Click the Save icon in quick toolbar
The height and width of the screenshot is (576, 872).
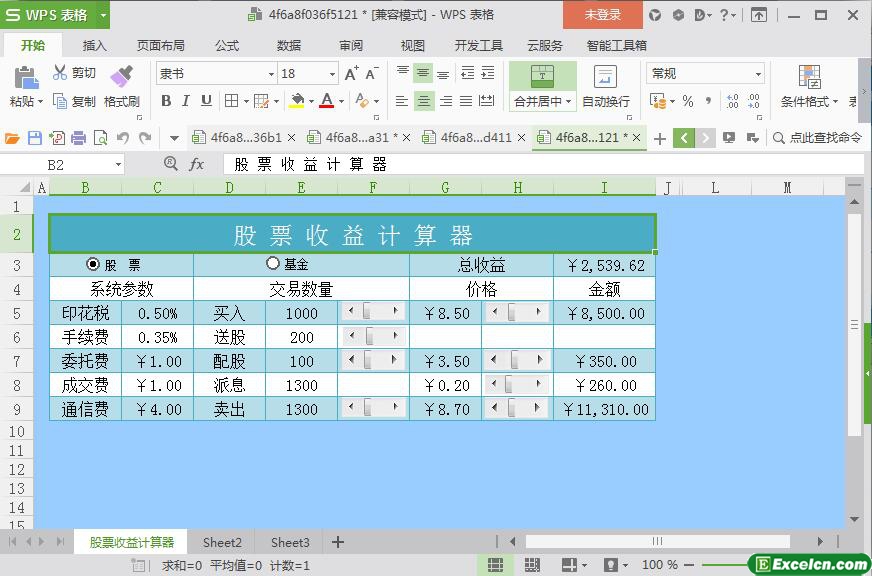[x=35, y=138]
